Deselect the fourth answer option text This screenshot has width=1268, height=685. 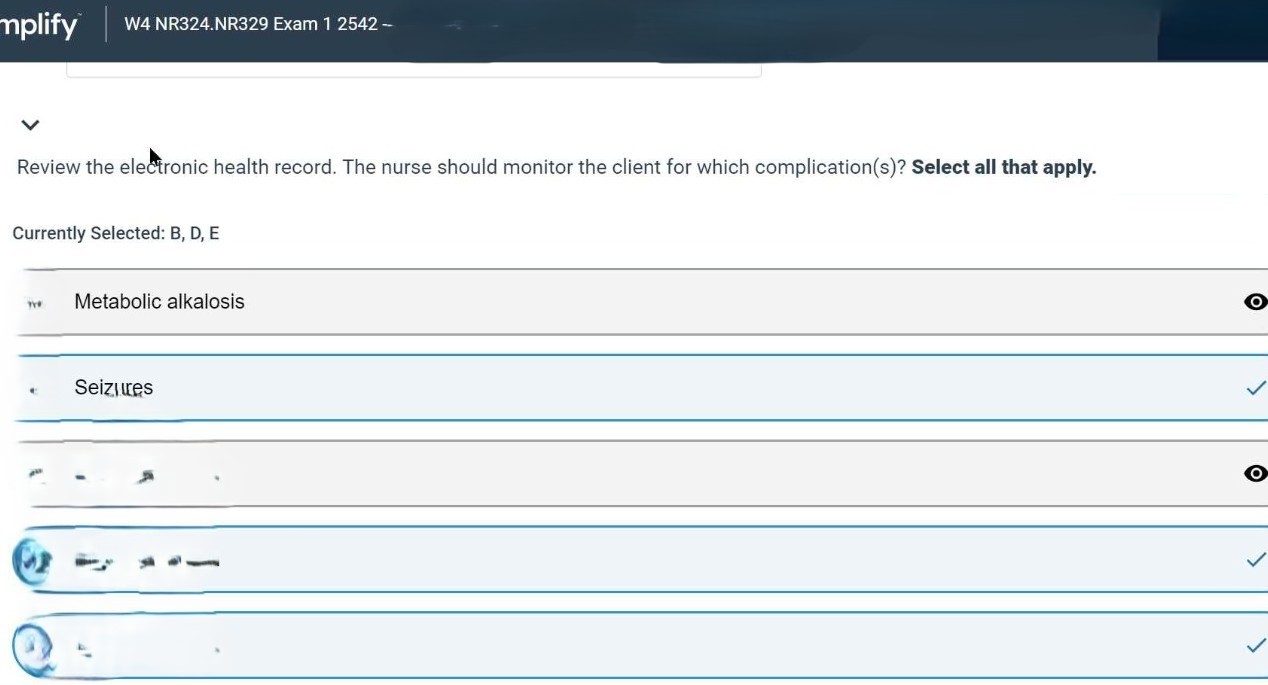click(x=147, y=562)
